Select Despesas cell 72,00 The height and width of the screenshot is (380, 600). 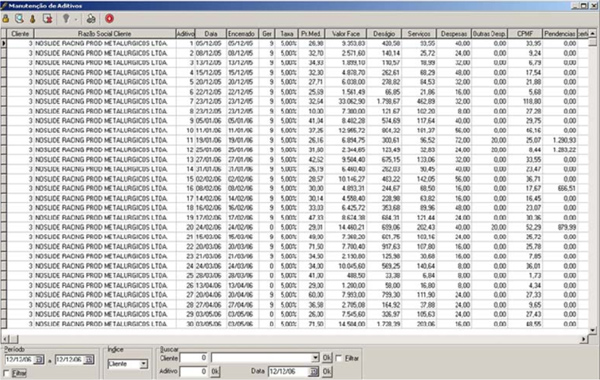coord(454,140)
